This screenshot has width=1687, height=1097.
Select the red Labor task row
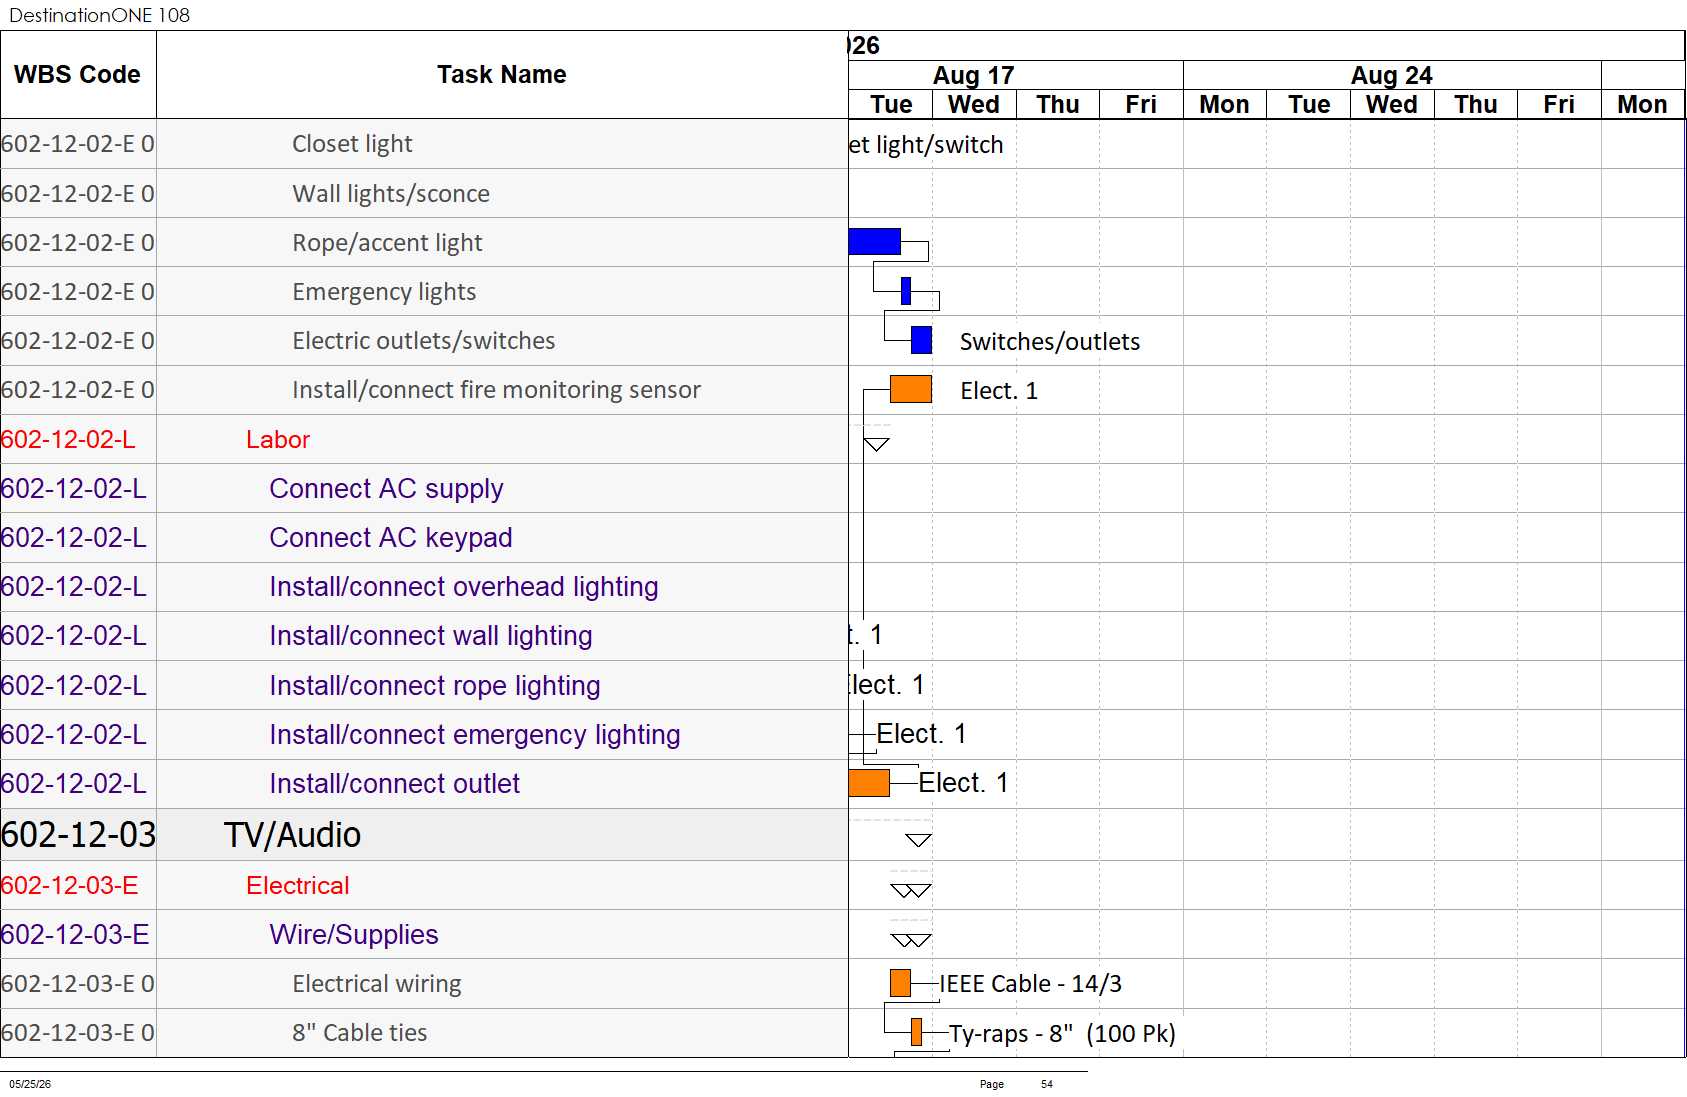pyautogui.click(x=424, y=439)
